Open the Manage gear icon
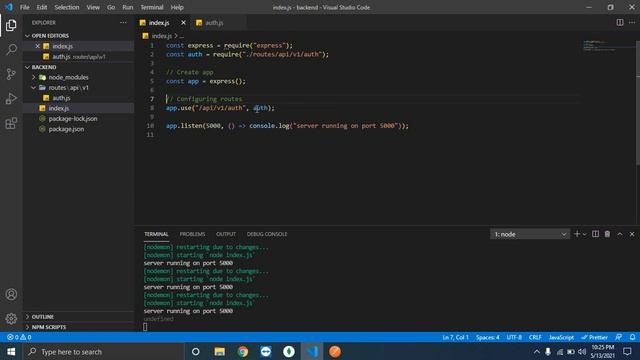Image resolution: width=640 pixels, height=360 pixels. point(11,318)
